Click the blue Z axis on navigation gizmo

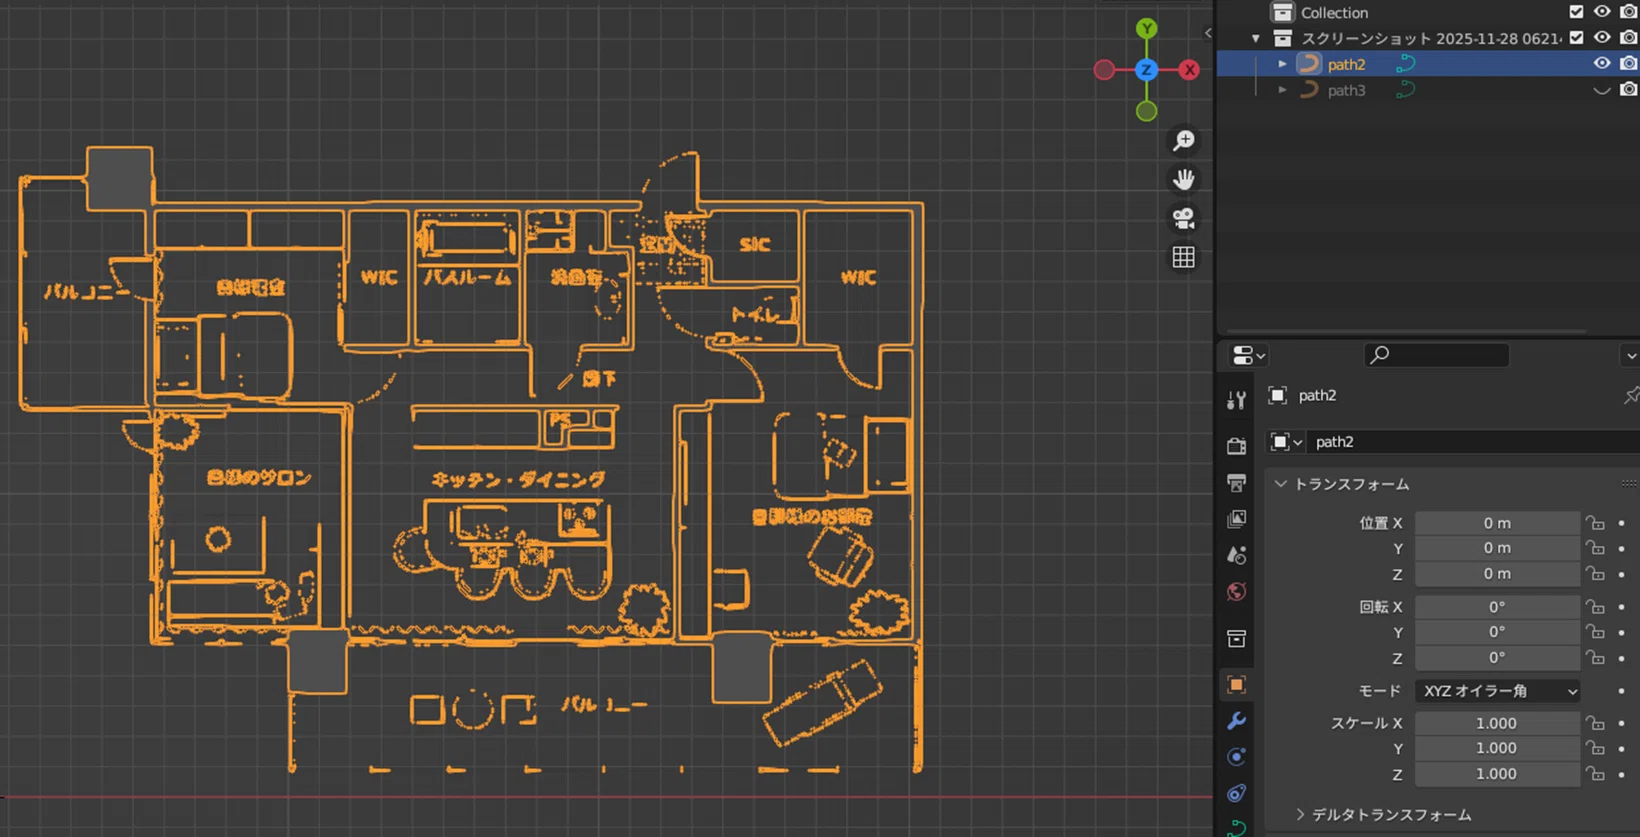tap(1147, 70)
